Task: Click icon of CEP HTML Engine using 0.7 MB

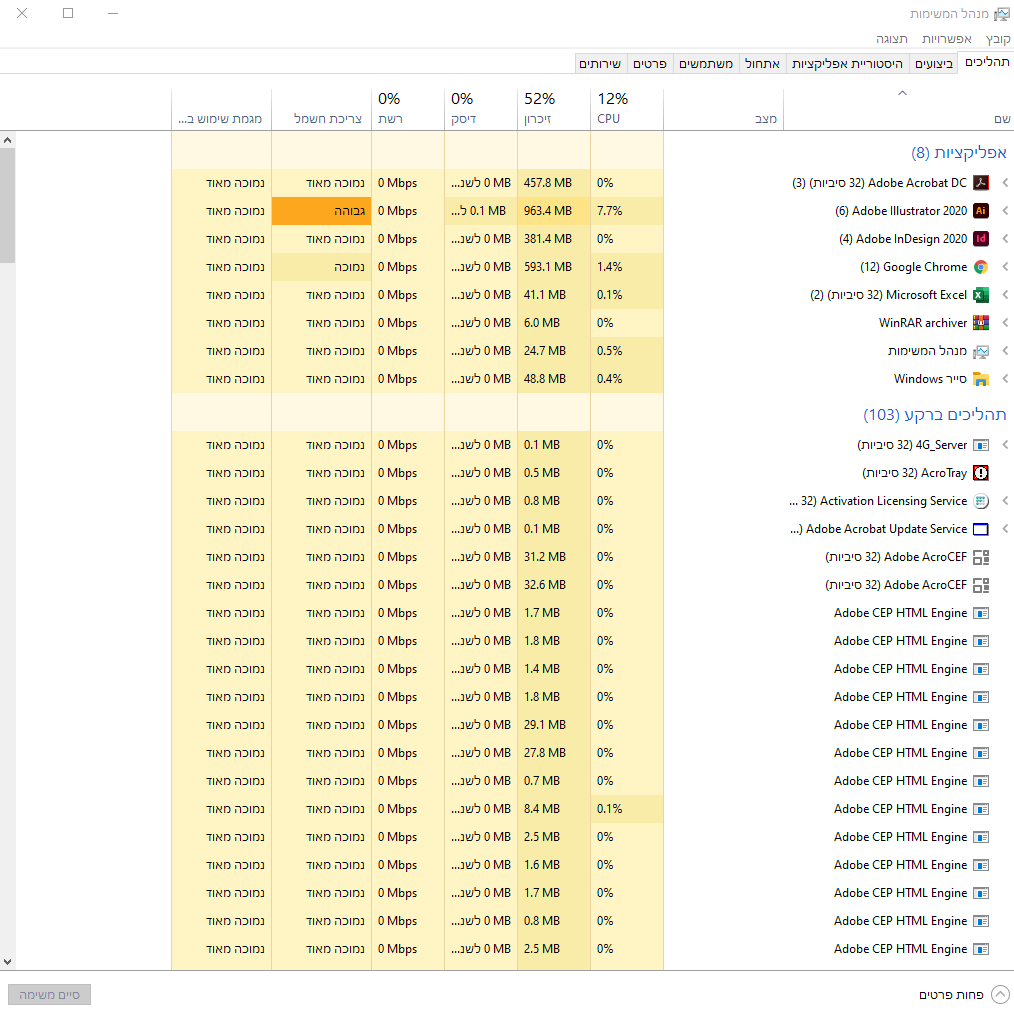Action: click(x=981, y=781)
